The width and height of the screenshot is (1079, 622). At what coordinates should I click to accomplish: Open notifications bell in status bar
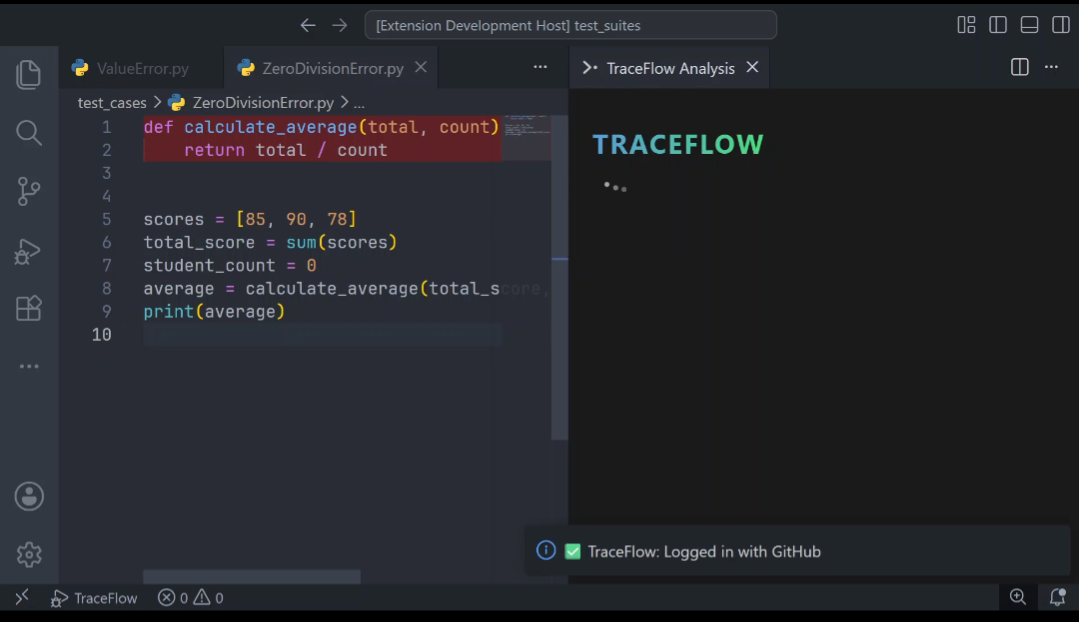[x=1058, y=597]
